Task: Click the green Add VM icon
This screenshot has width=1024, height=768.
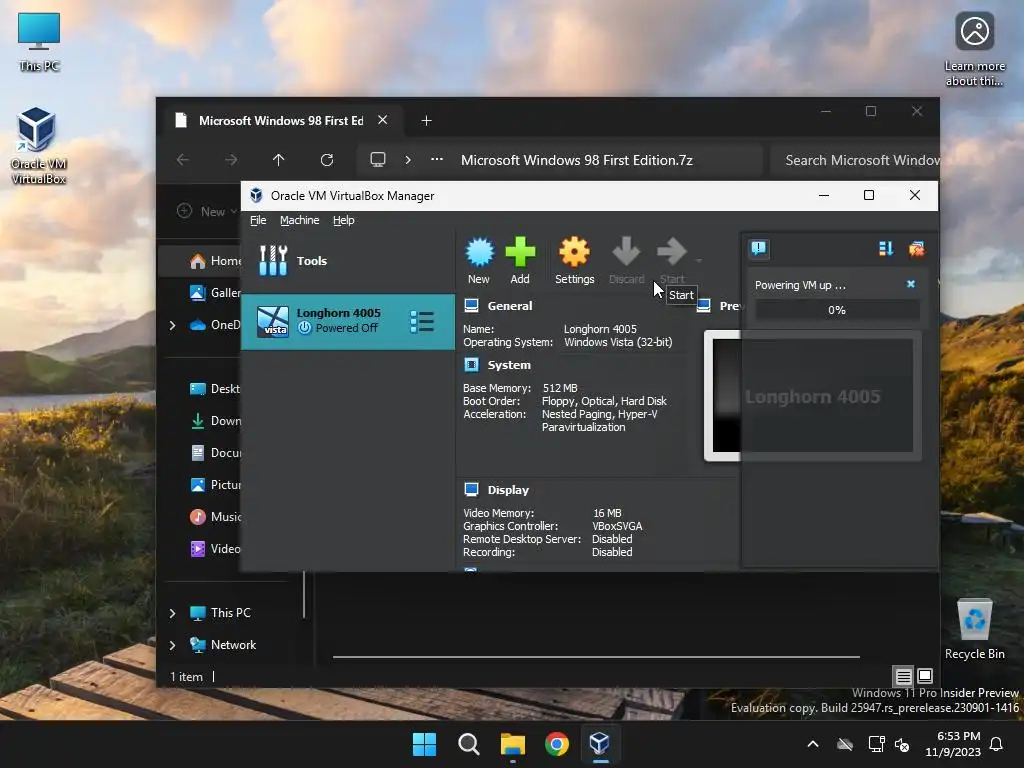Action: (x=520, y=260)
